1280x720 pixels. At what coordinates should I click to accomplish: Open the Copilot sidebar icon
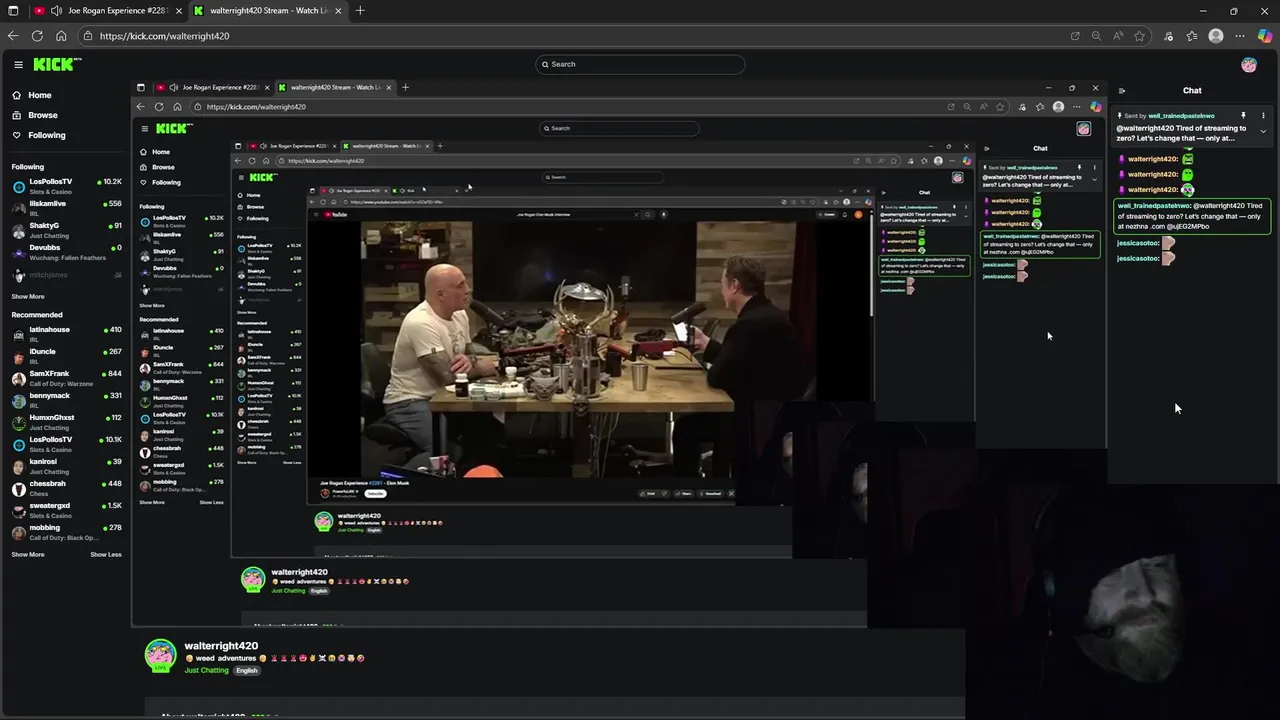pyautogui.click(x=1265, y=36)
